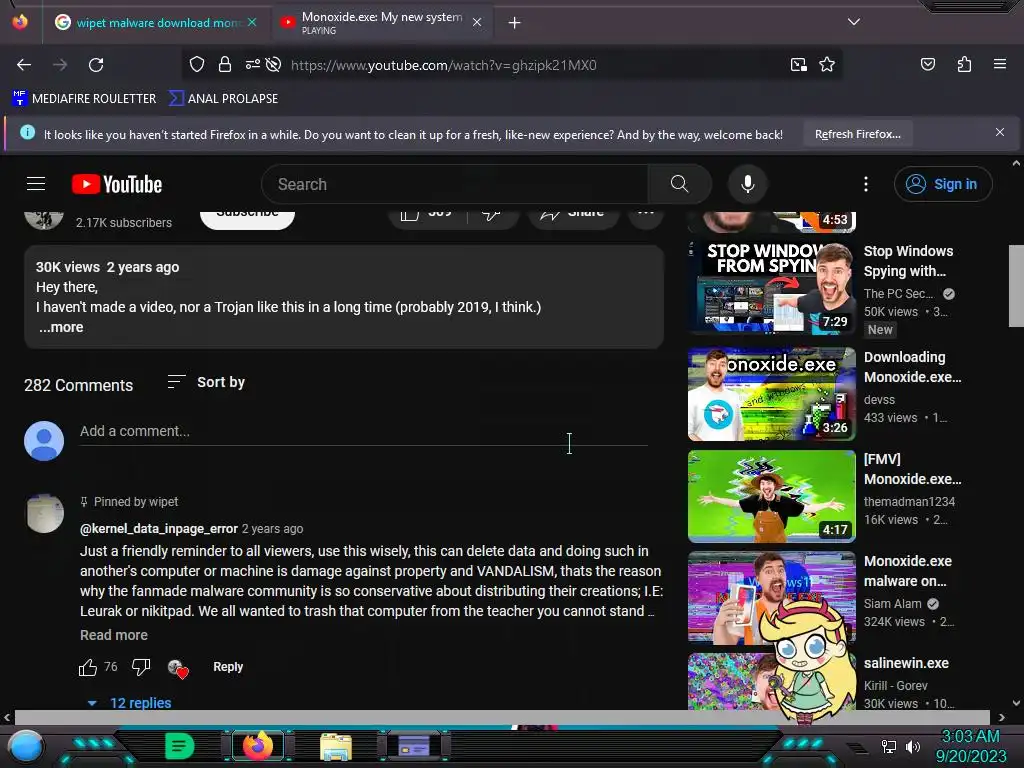Open the YouTube guide hamburger menu
The height and width of the screenshot is (768, 1024).
pyautogui.click(x=36, y=184)
